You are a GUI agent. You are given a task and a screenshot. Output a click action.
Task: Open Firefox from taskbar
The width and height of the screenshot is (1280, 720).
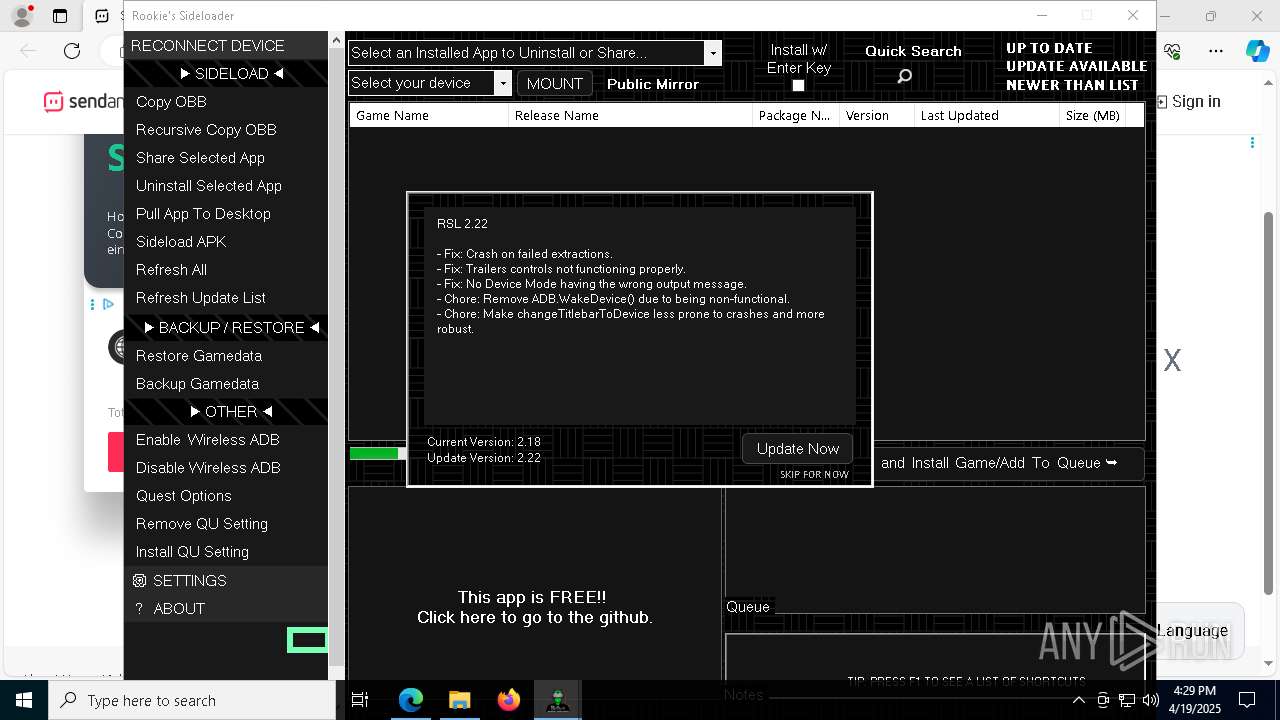coord(509,700)
